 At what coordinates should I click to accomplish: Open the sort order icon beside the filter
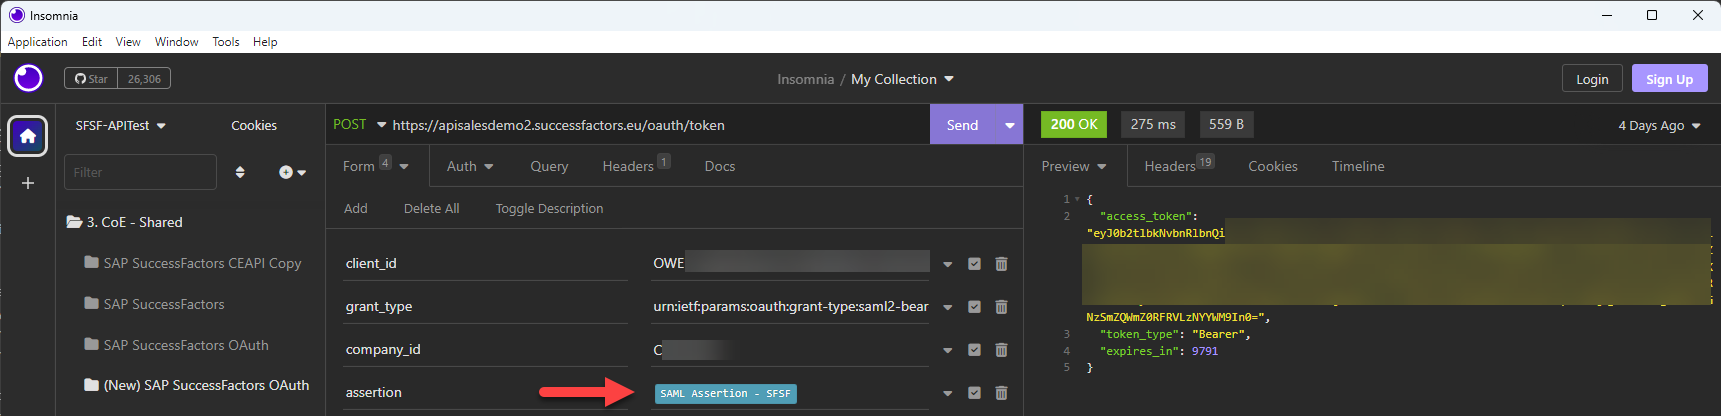(240, 172)
